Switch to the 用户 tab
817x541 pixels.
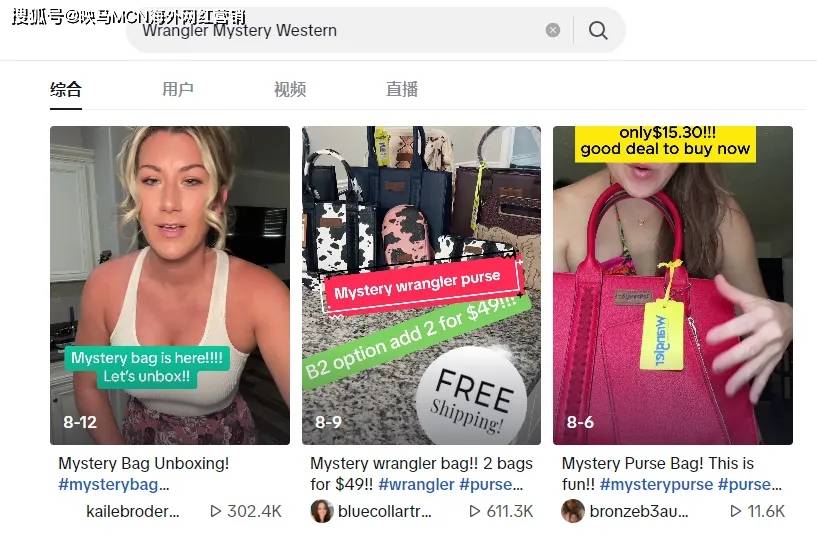[x=178, y=89]
